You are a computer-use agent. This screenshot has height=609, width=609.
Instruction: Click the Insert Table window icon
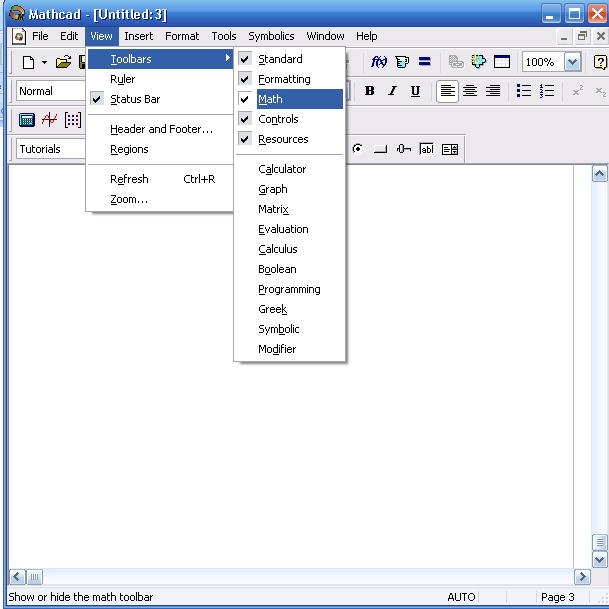[x=502, y=62]
